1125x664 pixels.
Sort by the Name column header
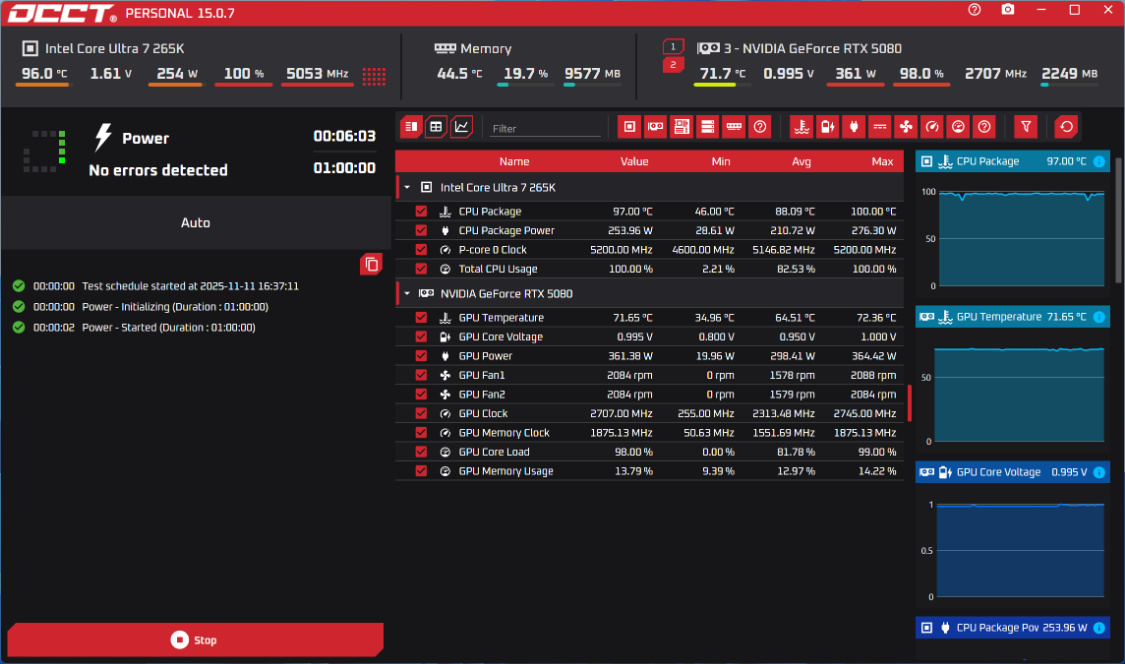514,162
